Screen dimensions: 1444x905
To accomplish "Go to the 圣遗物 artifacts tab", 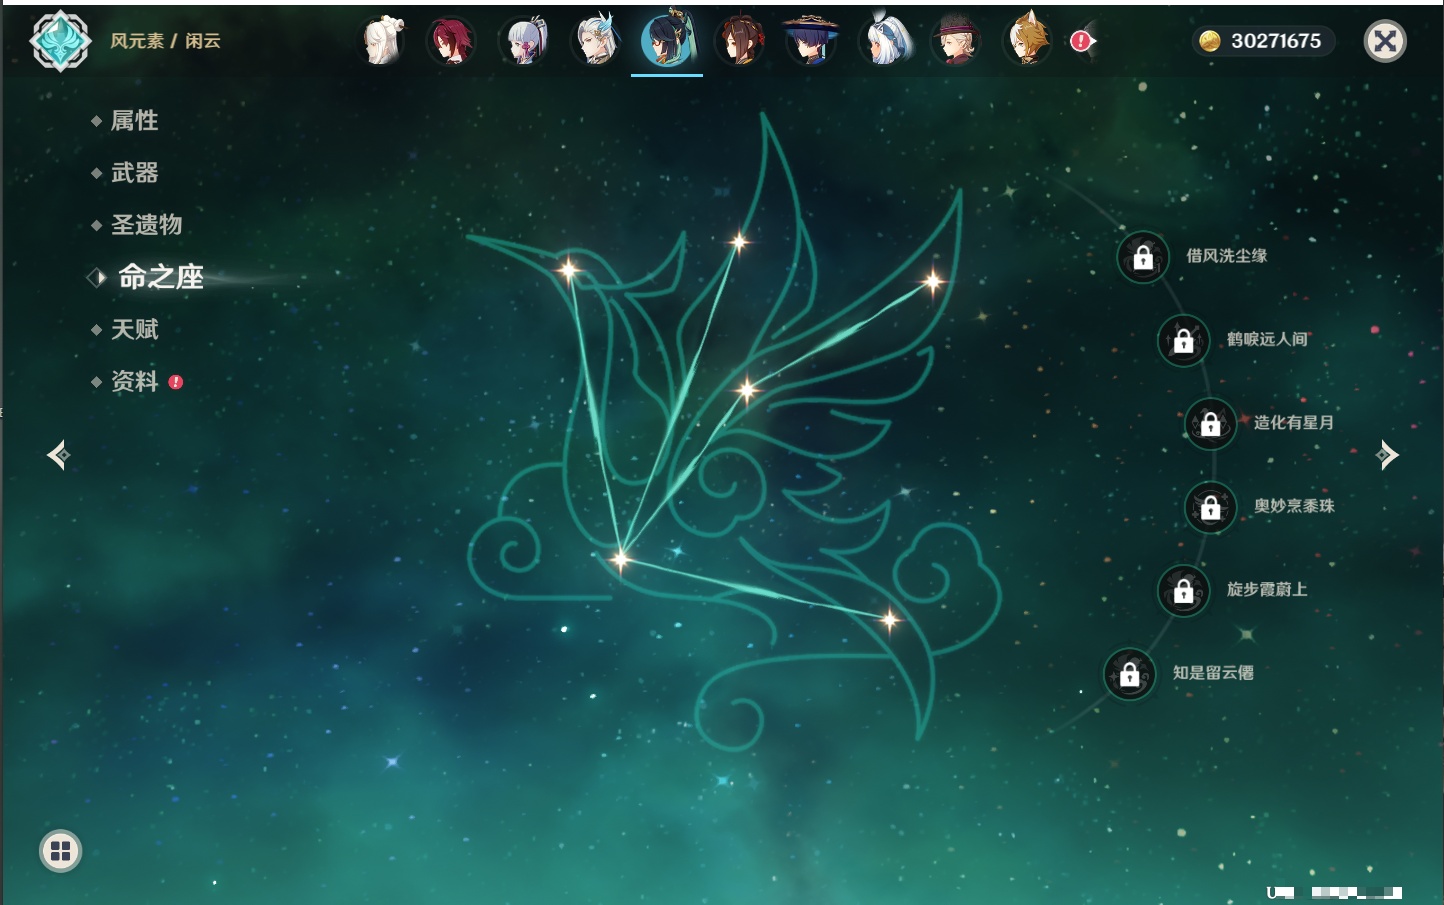I will (146, 225).
